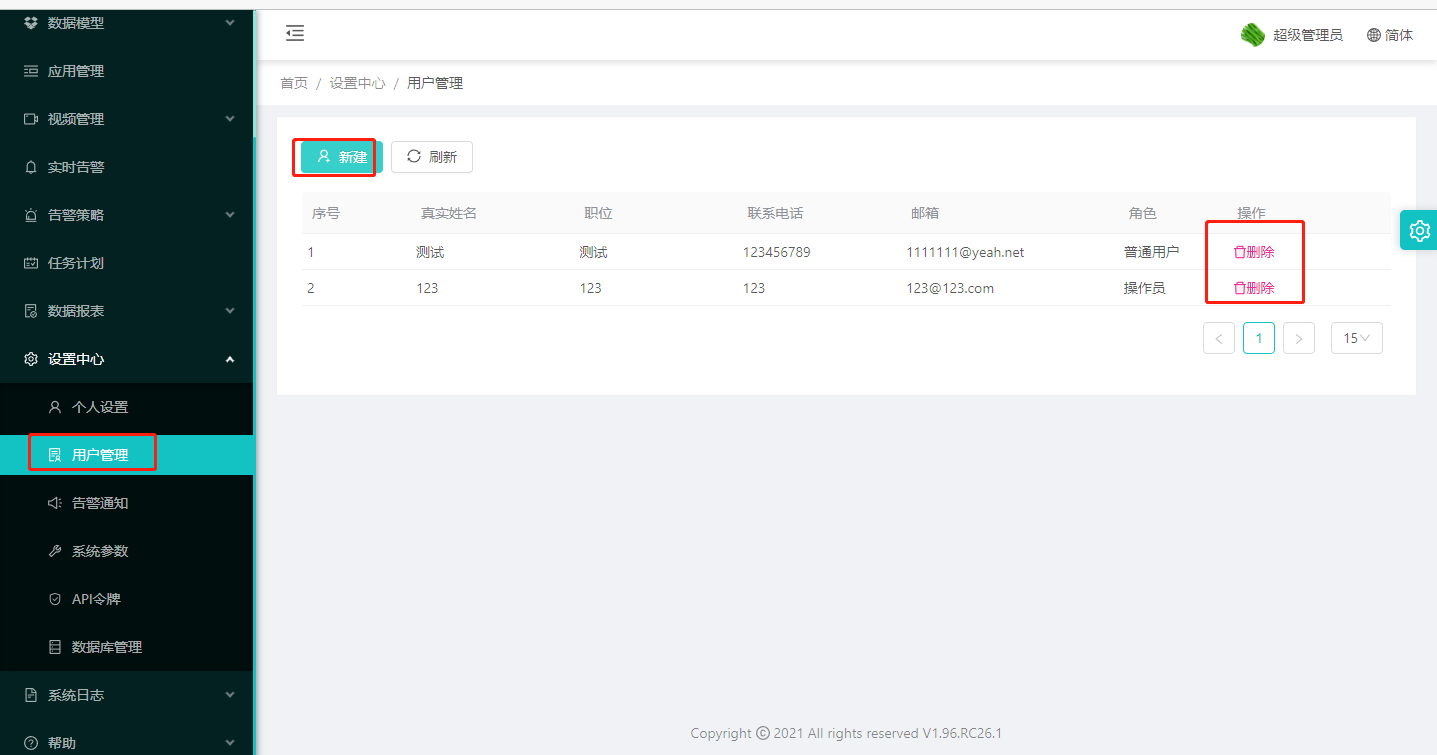Image resolution: width=1437 pixels, height=755 pixels.
Task: Select page 1 in pagination
Action: 1258,339
